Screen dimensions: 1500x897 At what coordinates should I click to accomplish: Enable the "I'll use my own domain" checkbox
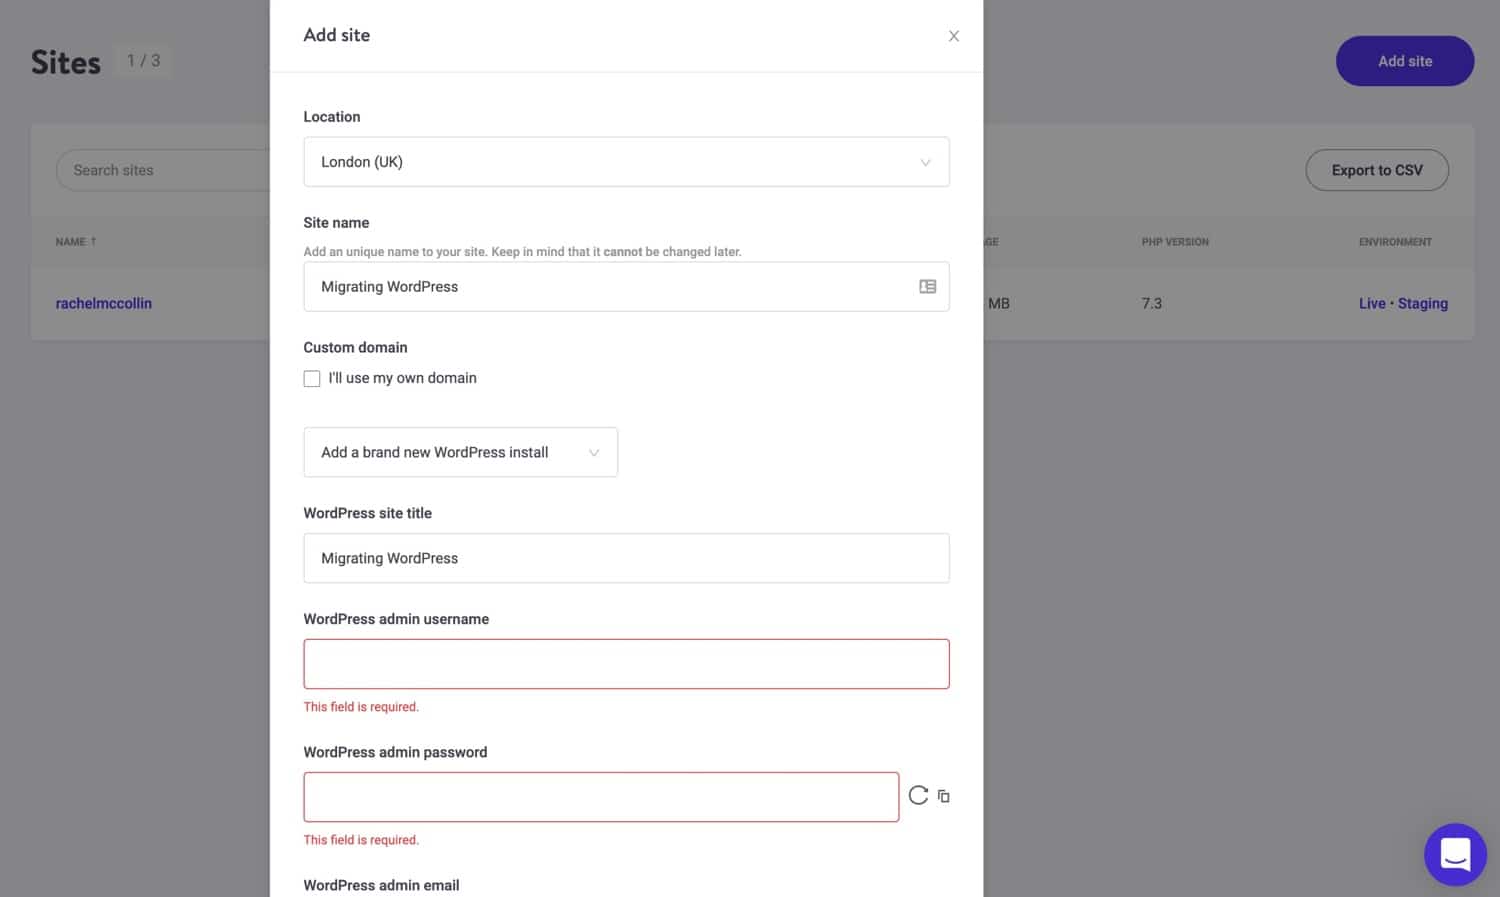[x=311, y=378]
